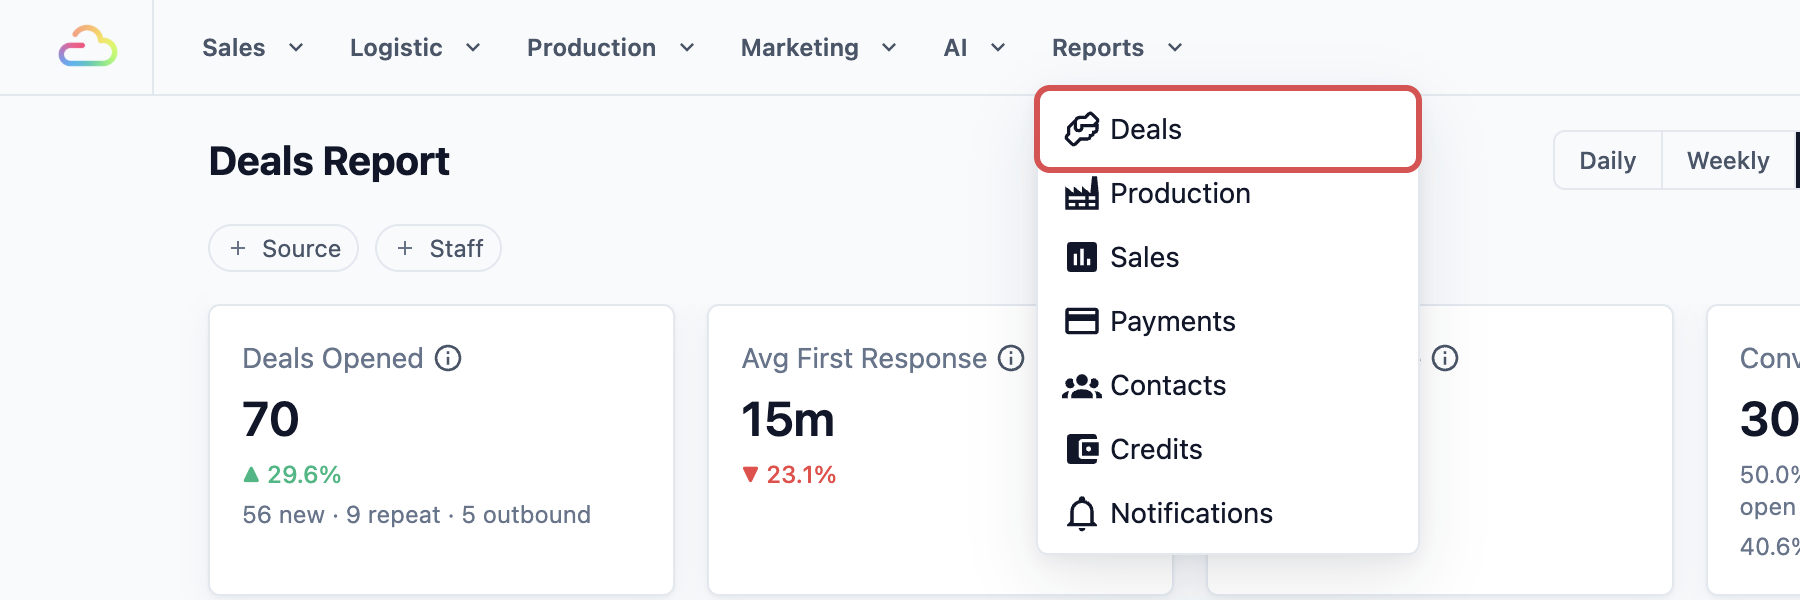
Task: Go to Payments report entry
Action: tap(1228, 321)
